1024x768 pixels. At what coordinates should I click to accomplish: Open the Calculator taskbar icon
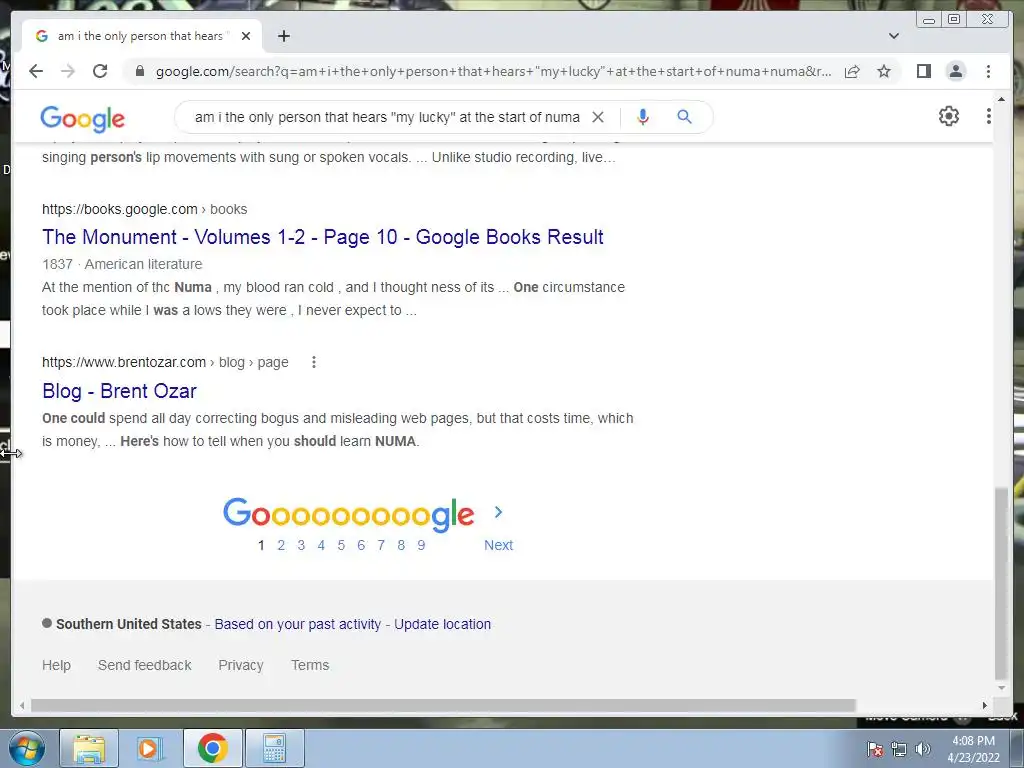(x=274, y=748)
